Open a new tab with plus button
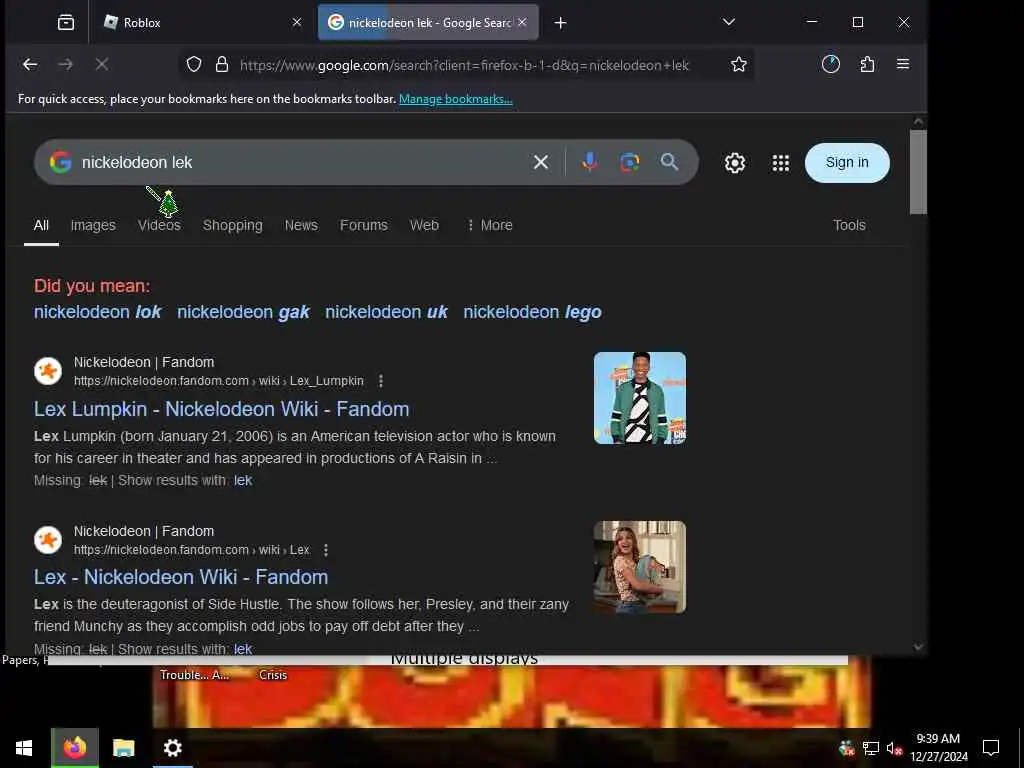 pos(560,23)
